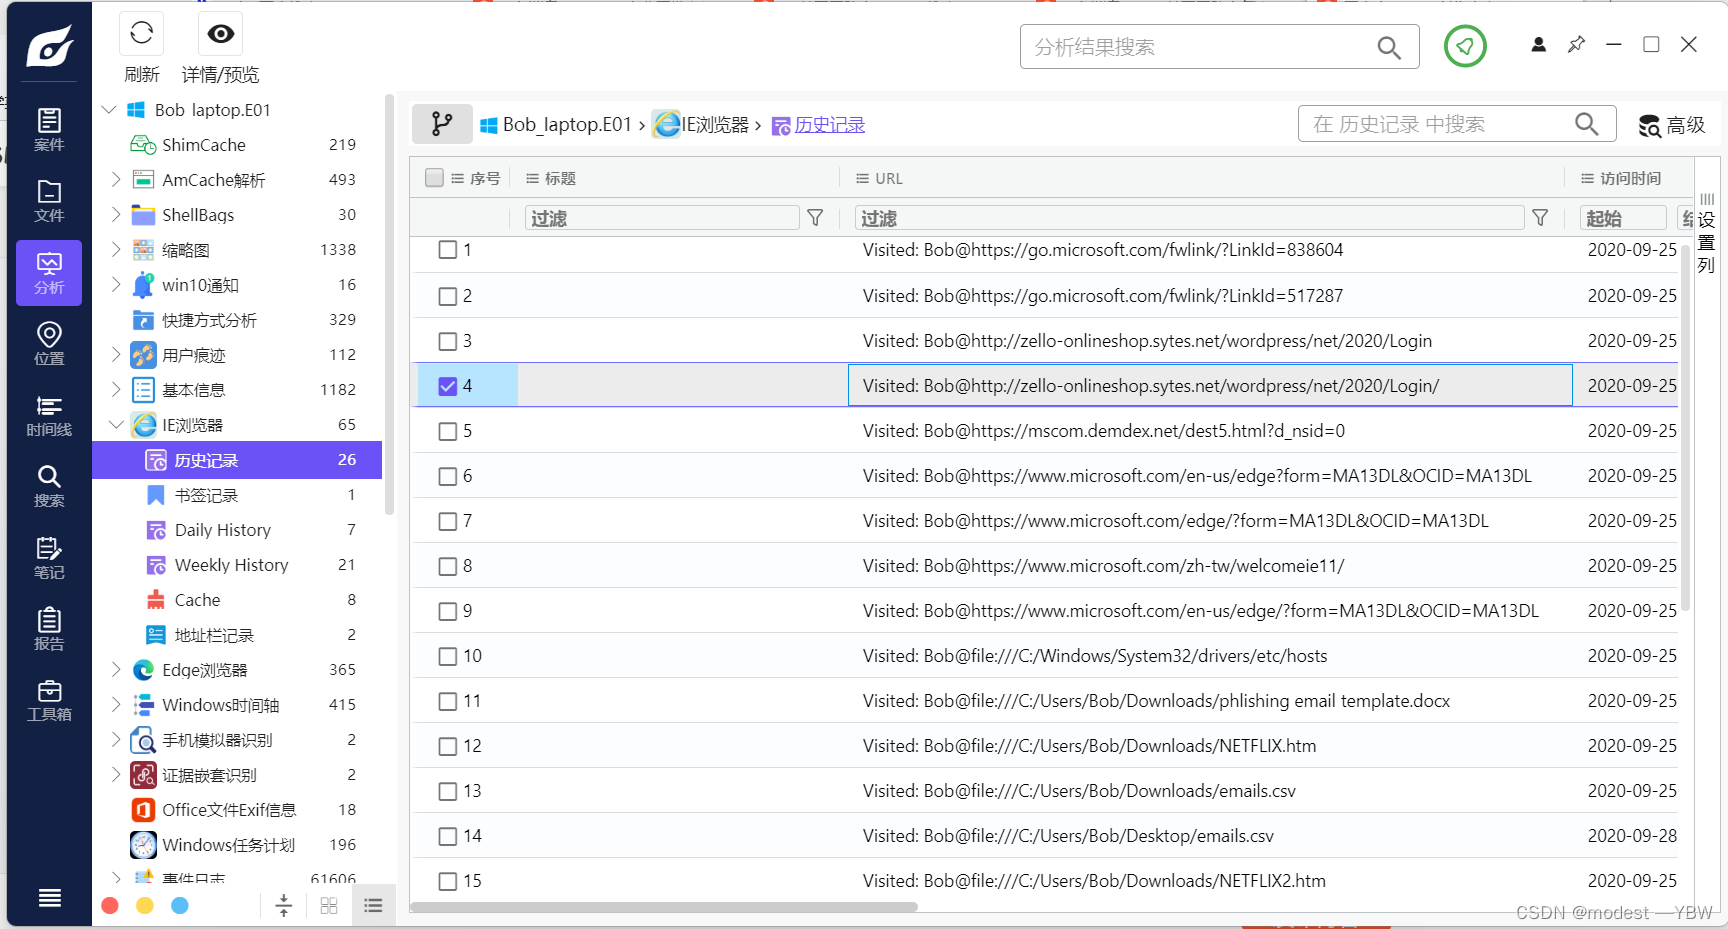Screen dimensions: 1728x929
Task: Click the app logo at top left
Action: [49, 45]
